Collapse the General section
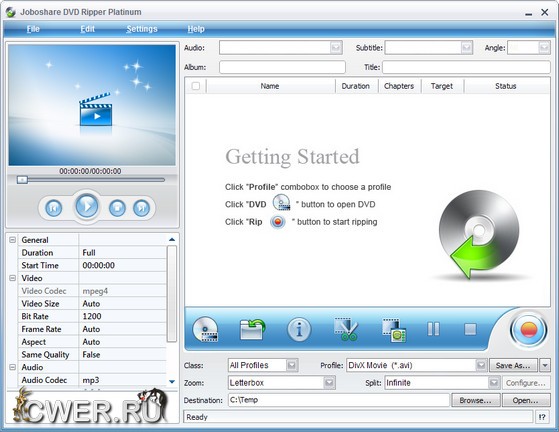The image size is (559, 432). point(12,240)
